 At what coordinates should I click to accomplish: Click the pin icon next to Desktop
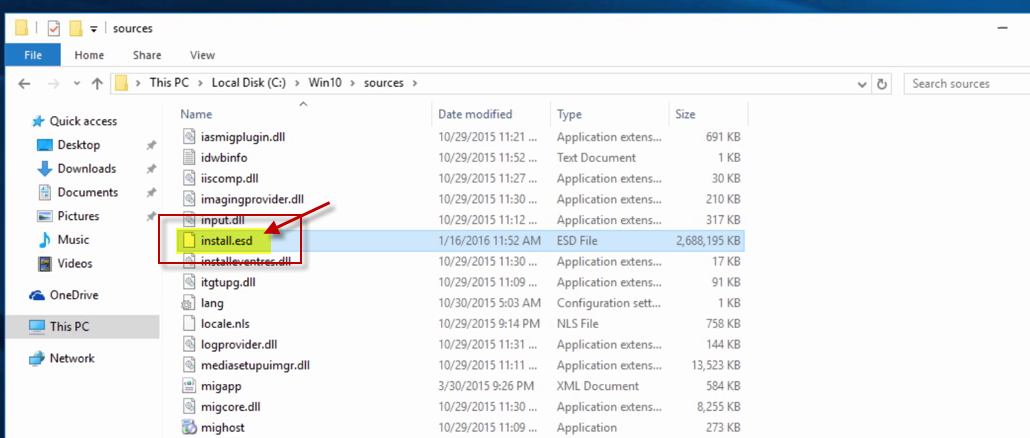pos(151,145)
